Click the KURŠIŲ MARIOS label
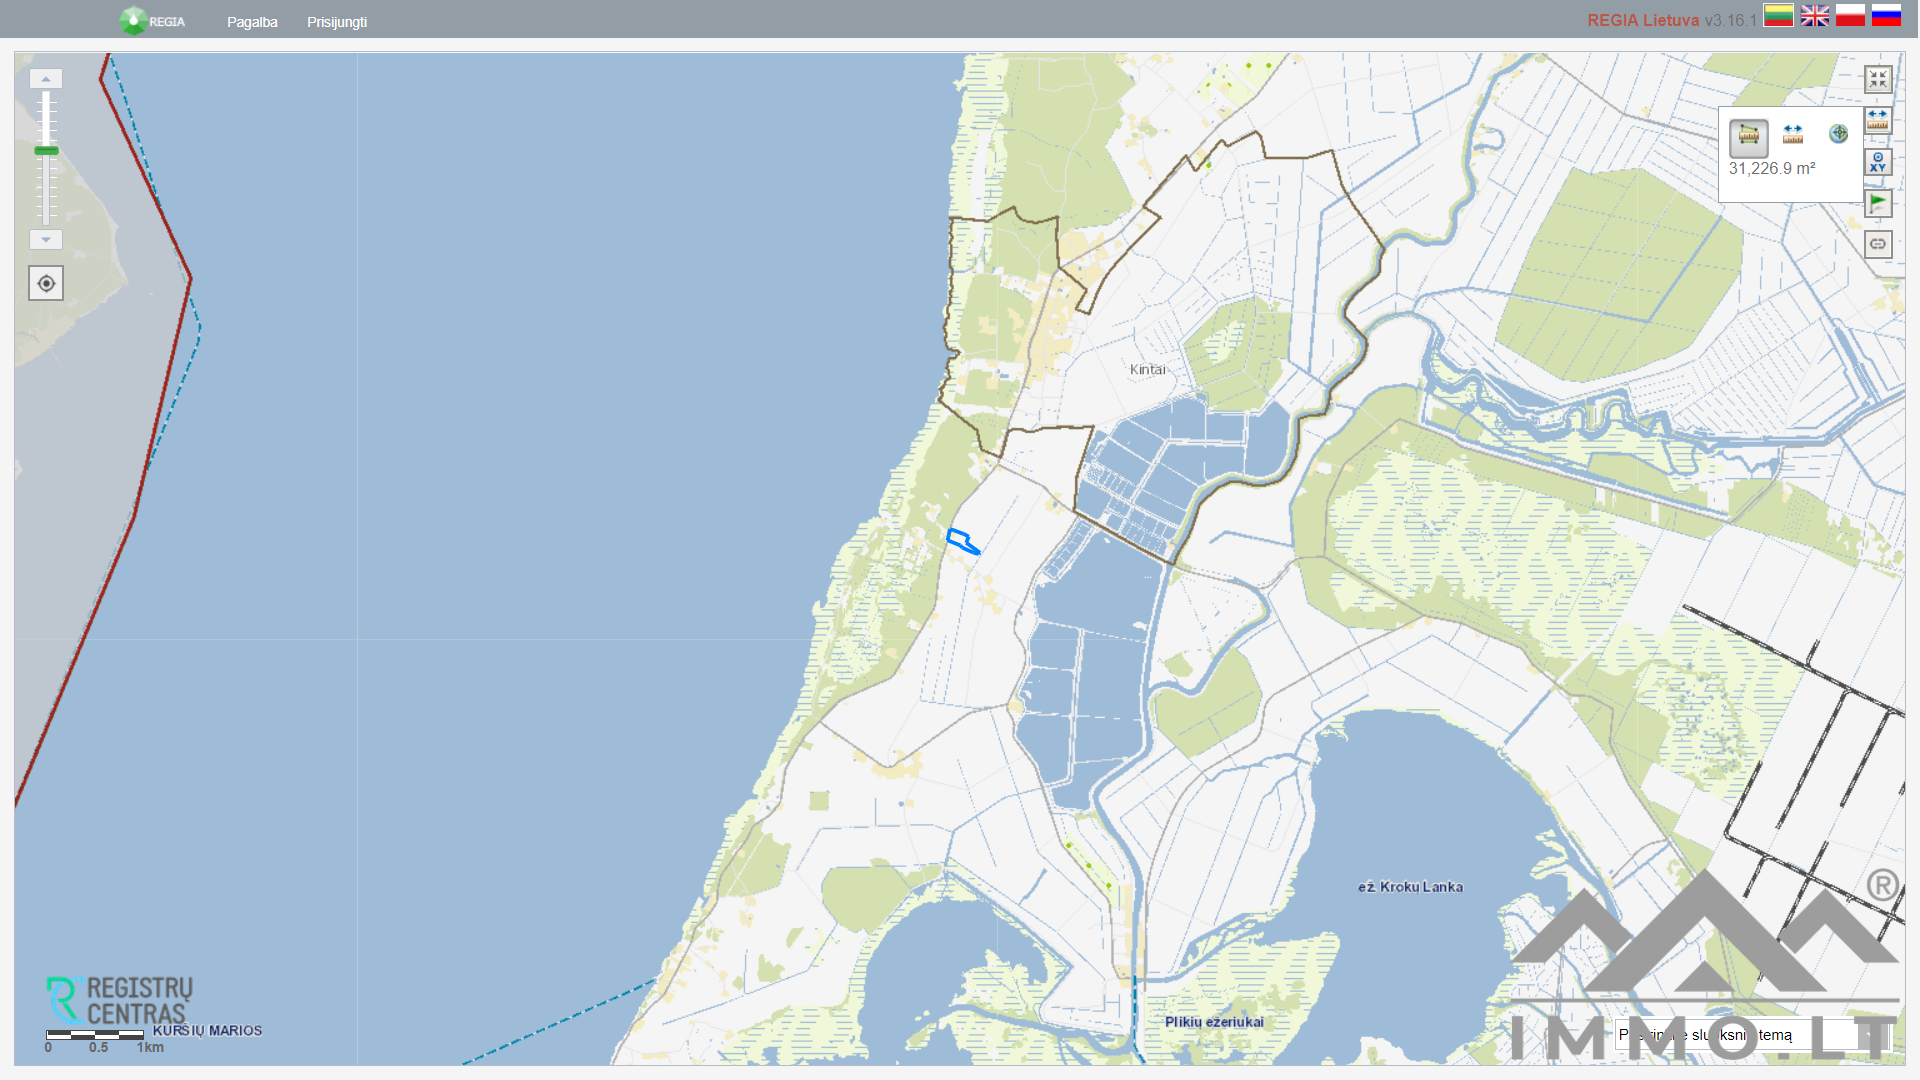This screenshot has height=1080, width=1920. pos(207,1031)
